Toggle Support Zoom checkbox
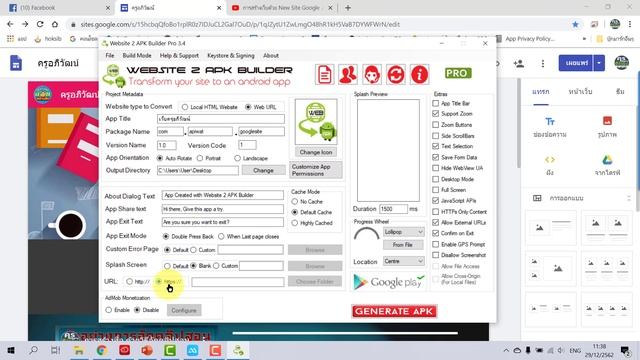 (436, 113)
